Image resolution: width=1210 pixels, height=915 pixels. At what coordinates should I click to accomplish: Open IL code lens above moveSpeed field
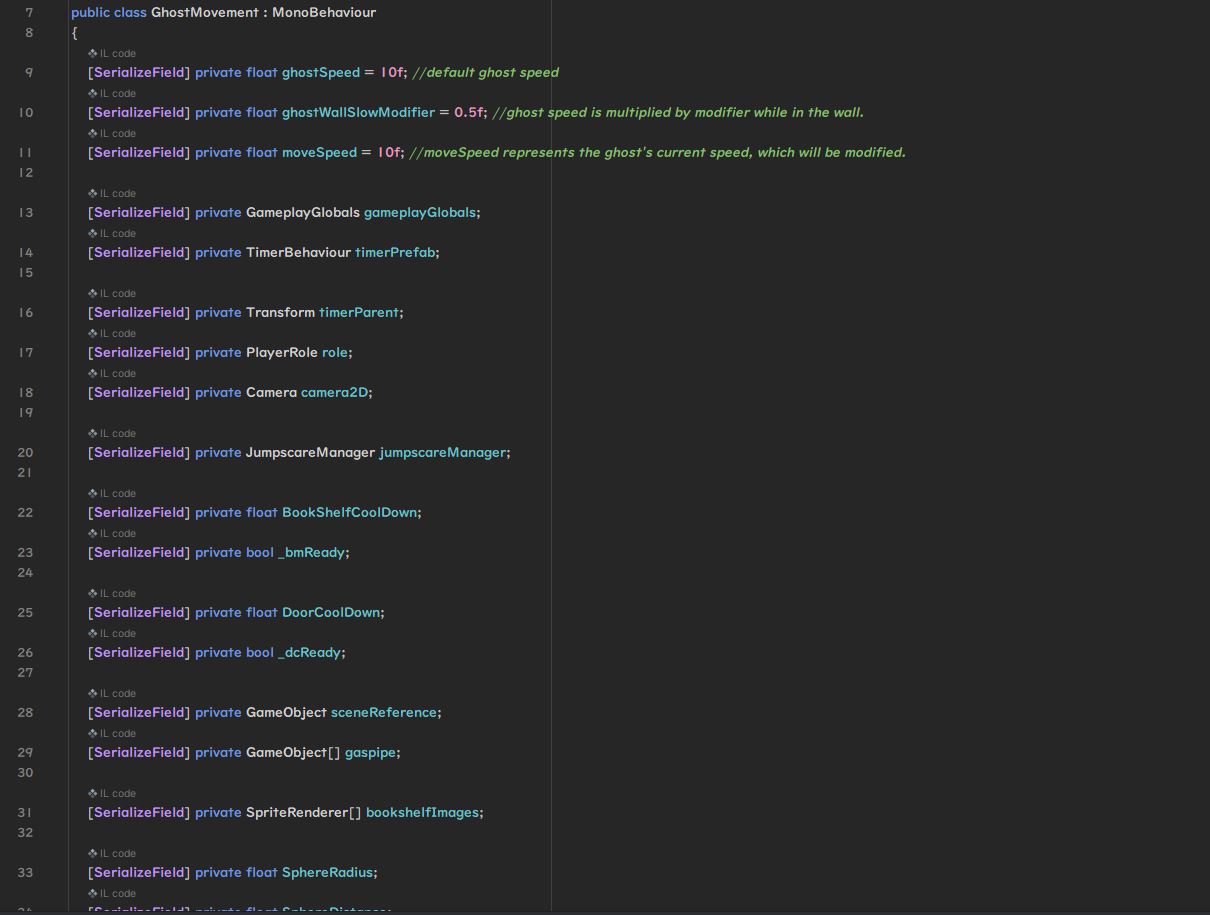117,133
